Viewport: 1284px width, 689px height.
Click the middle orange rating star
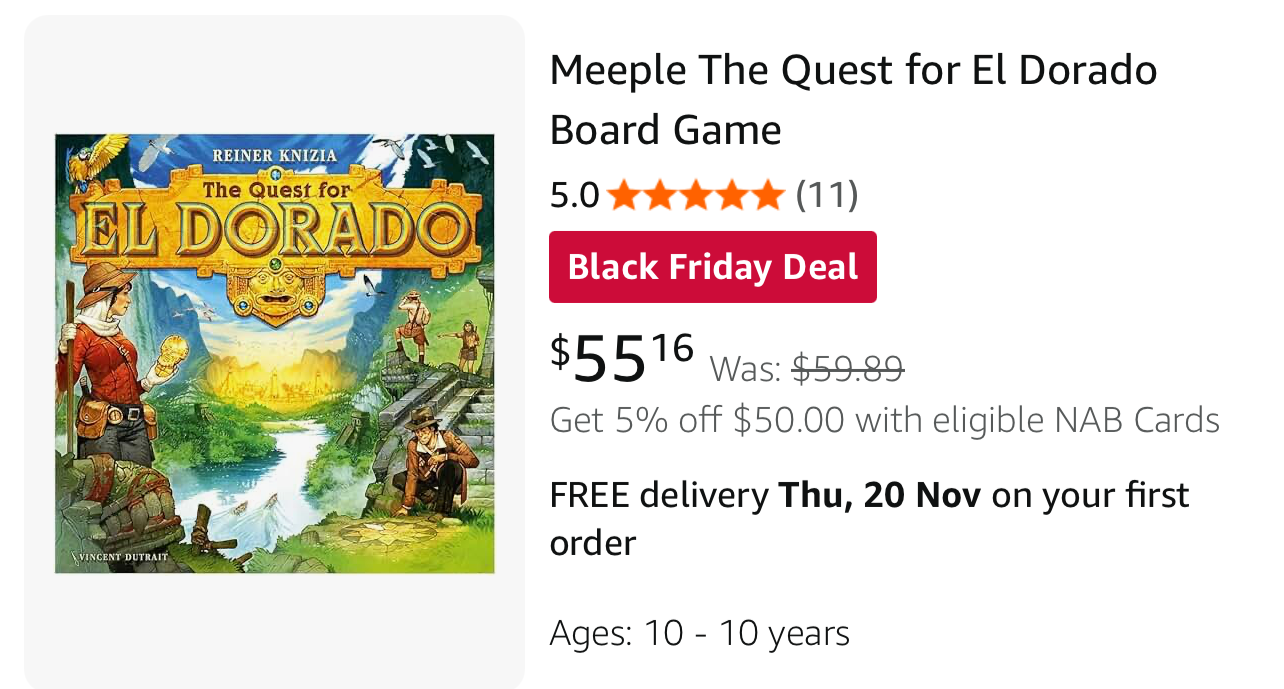click(x=695, y=195)
